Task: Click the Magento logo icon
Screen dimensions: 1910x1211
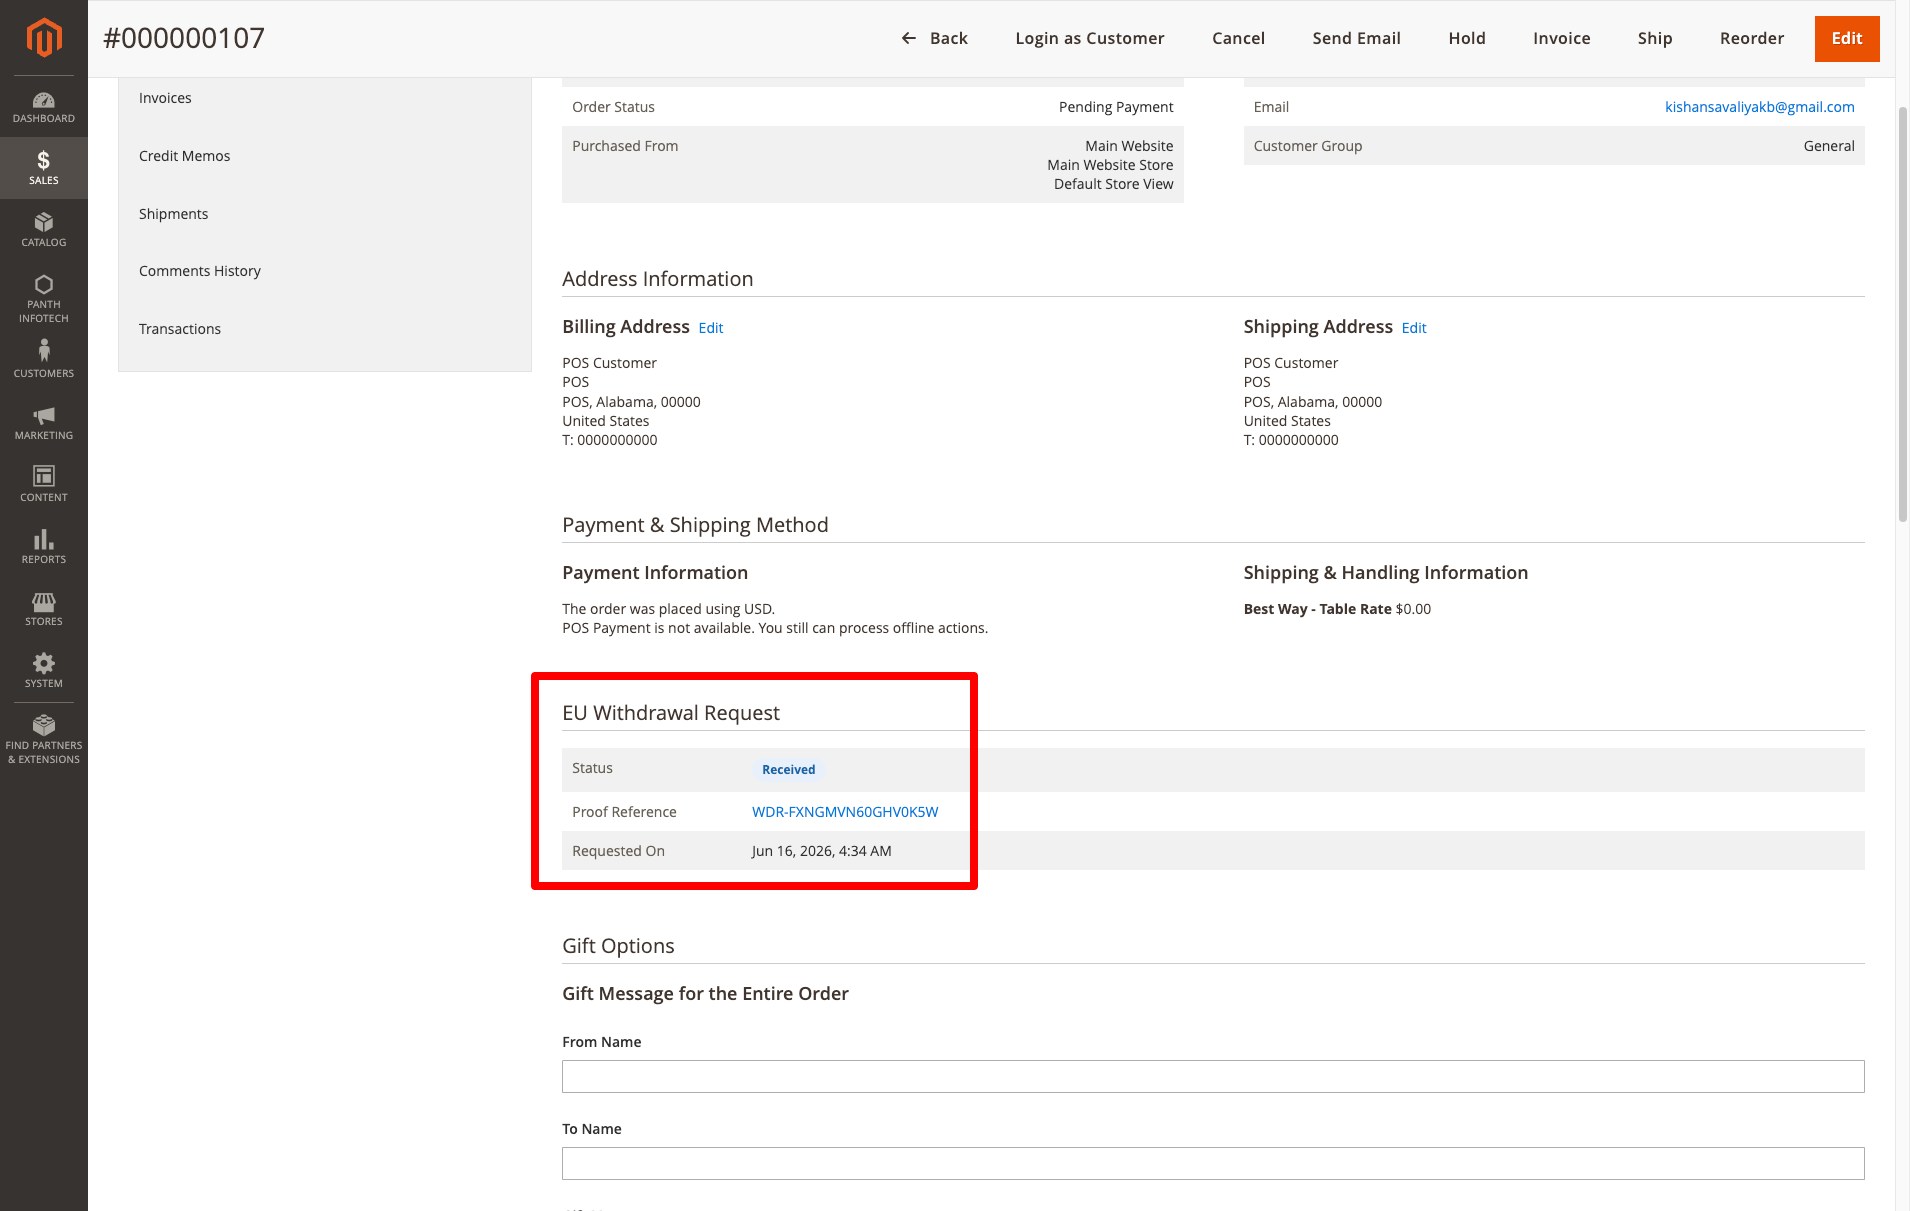Action: [x=43, y=38]
